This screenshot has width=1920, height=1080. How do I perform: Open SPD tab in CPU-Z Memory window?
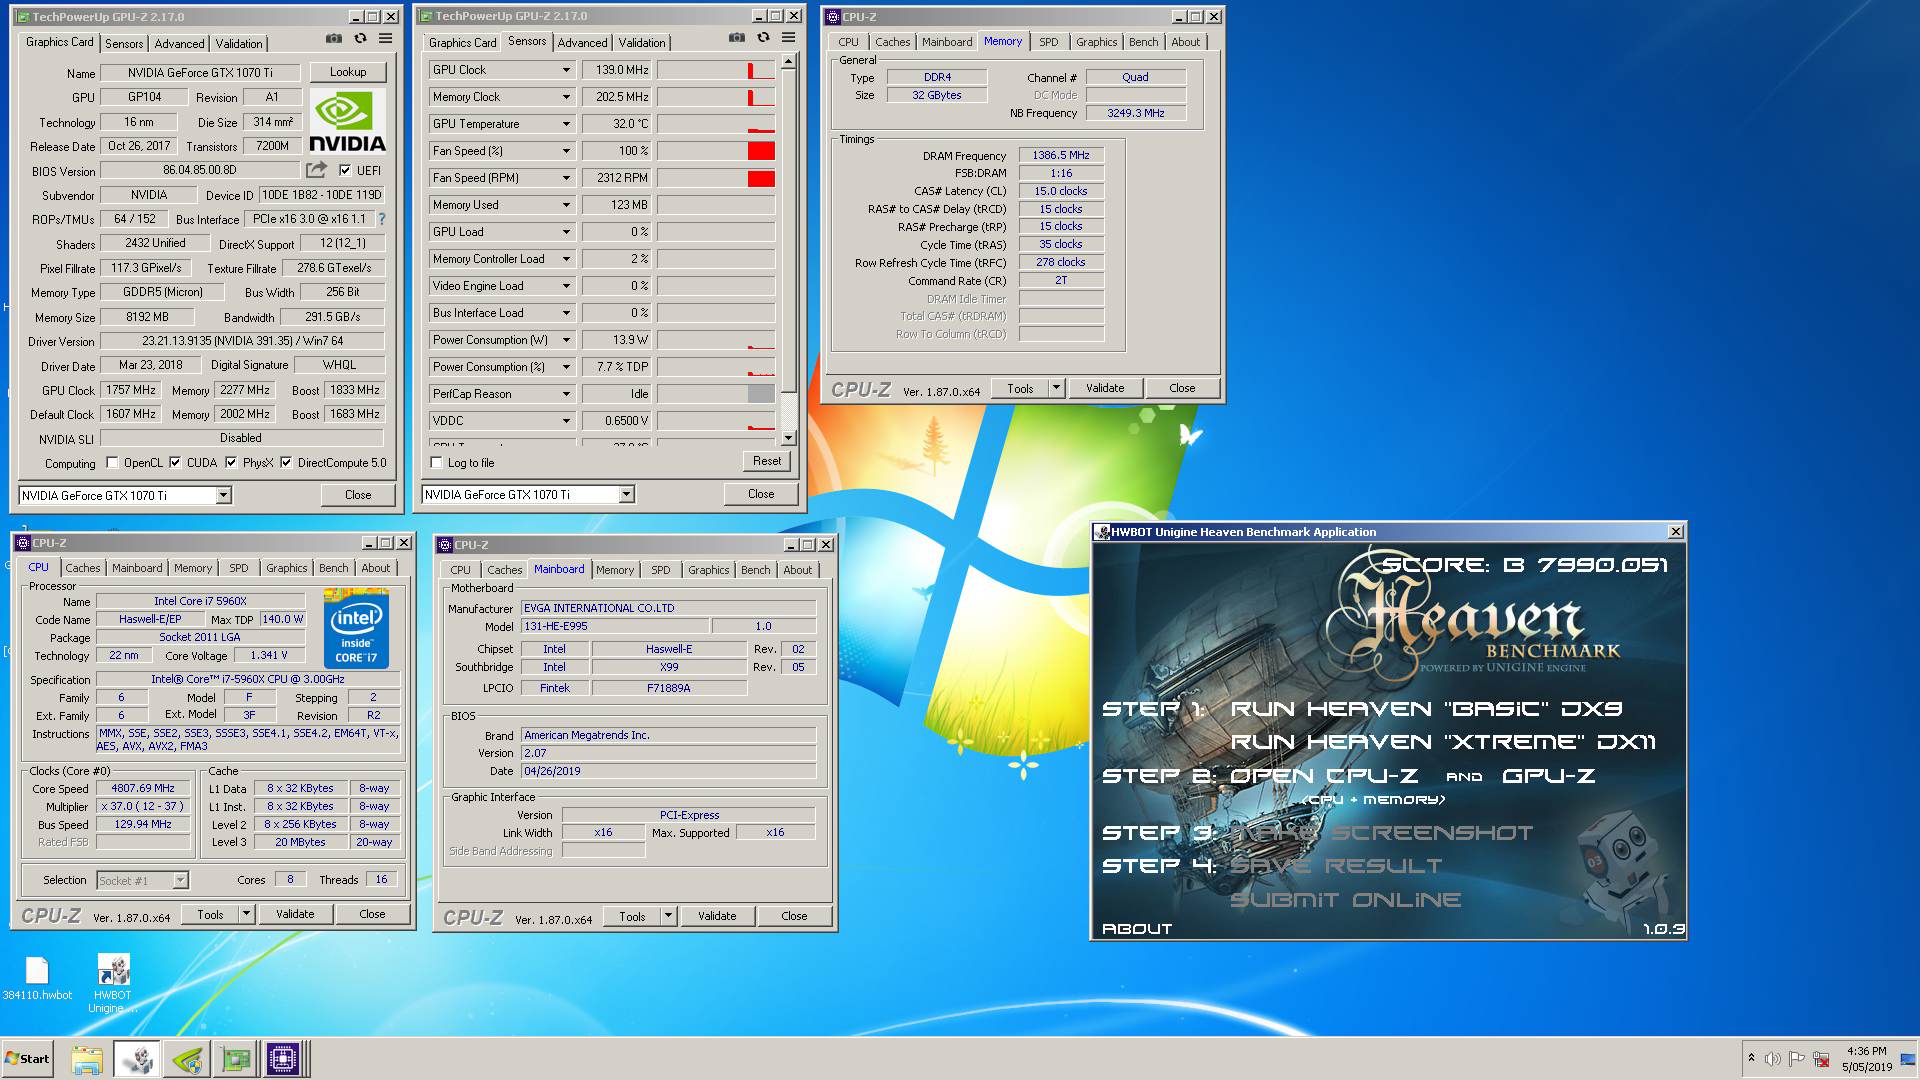[1048, 42]
